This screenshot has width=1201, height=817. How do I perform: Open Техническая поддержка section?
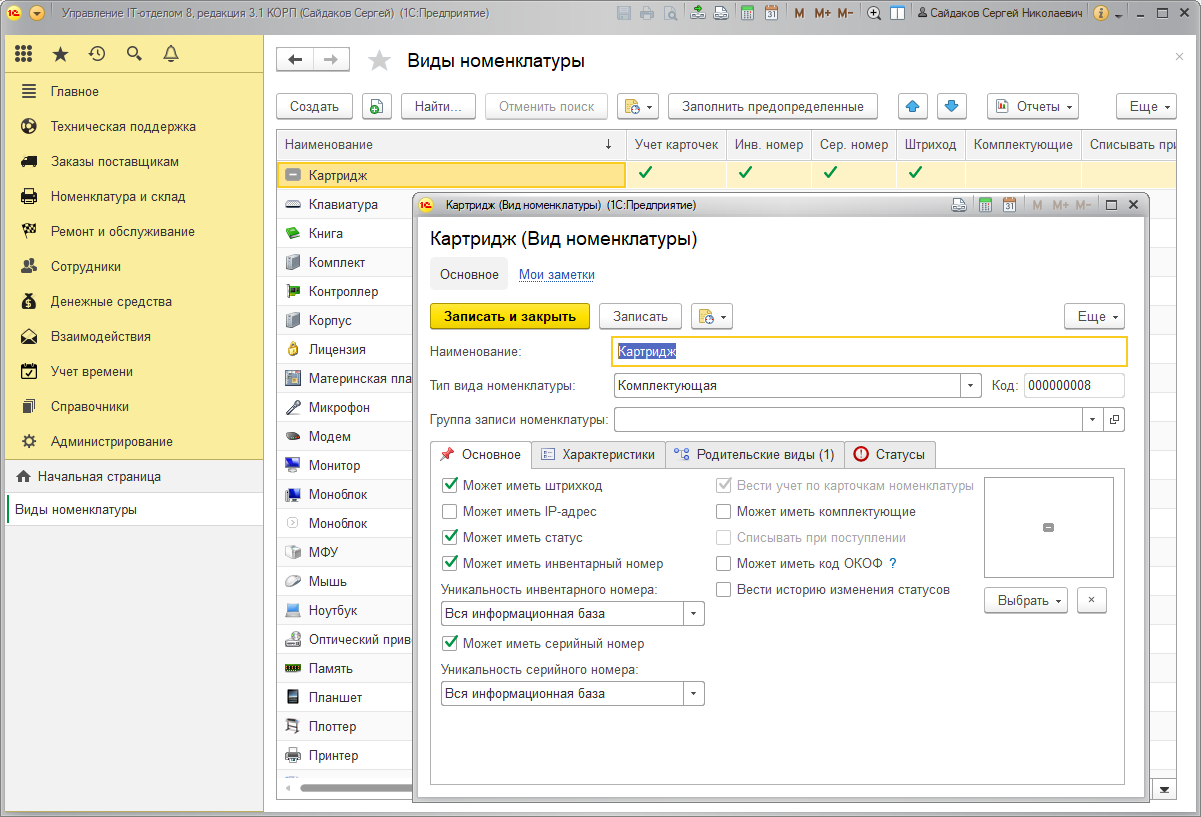tap(123, 126)
